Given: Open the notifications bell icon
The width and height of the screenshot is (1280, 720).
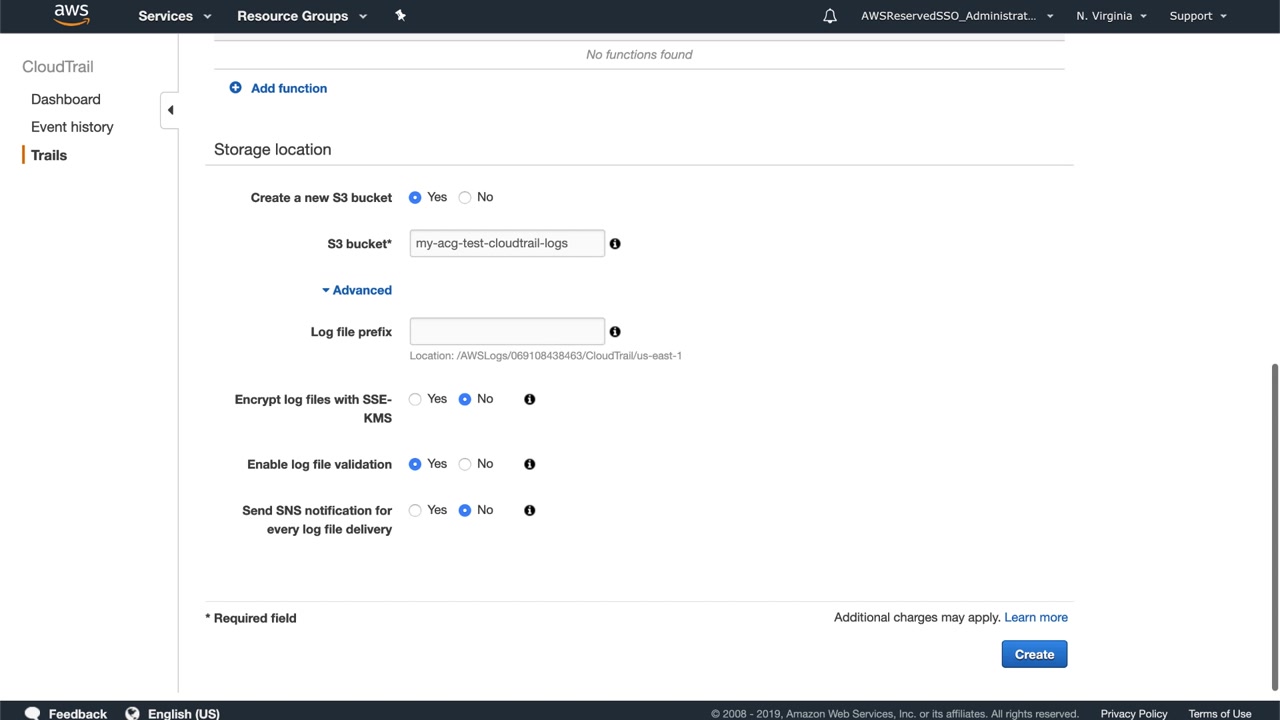Looking at the screenshot, I should click(x=830, y=16).
